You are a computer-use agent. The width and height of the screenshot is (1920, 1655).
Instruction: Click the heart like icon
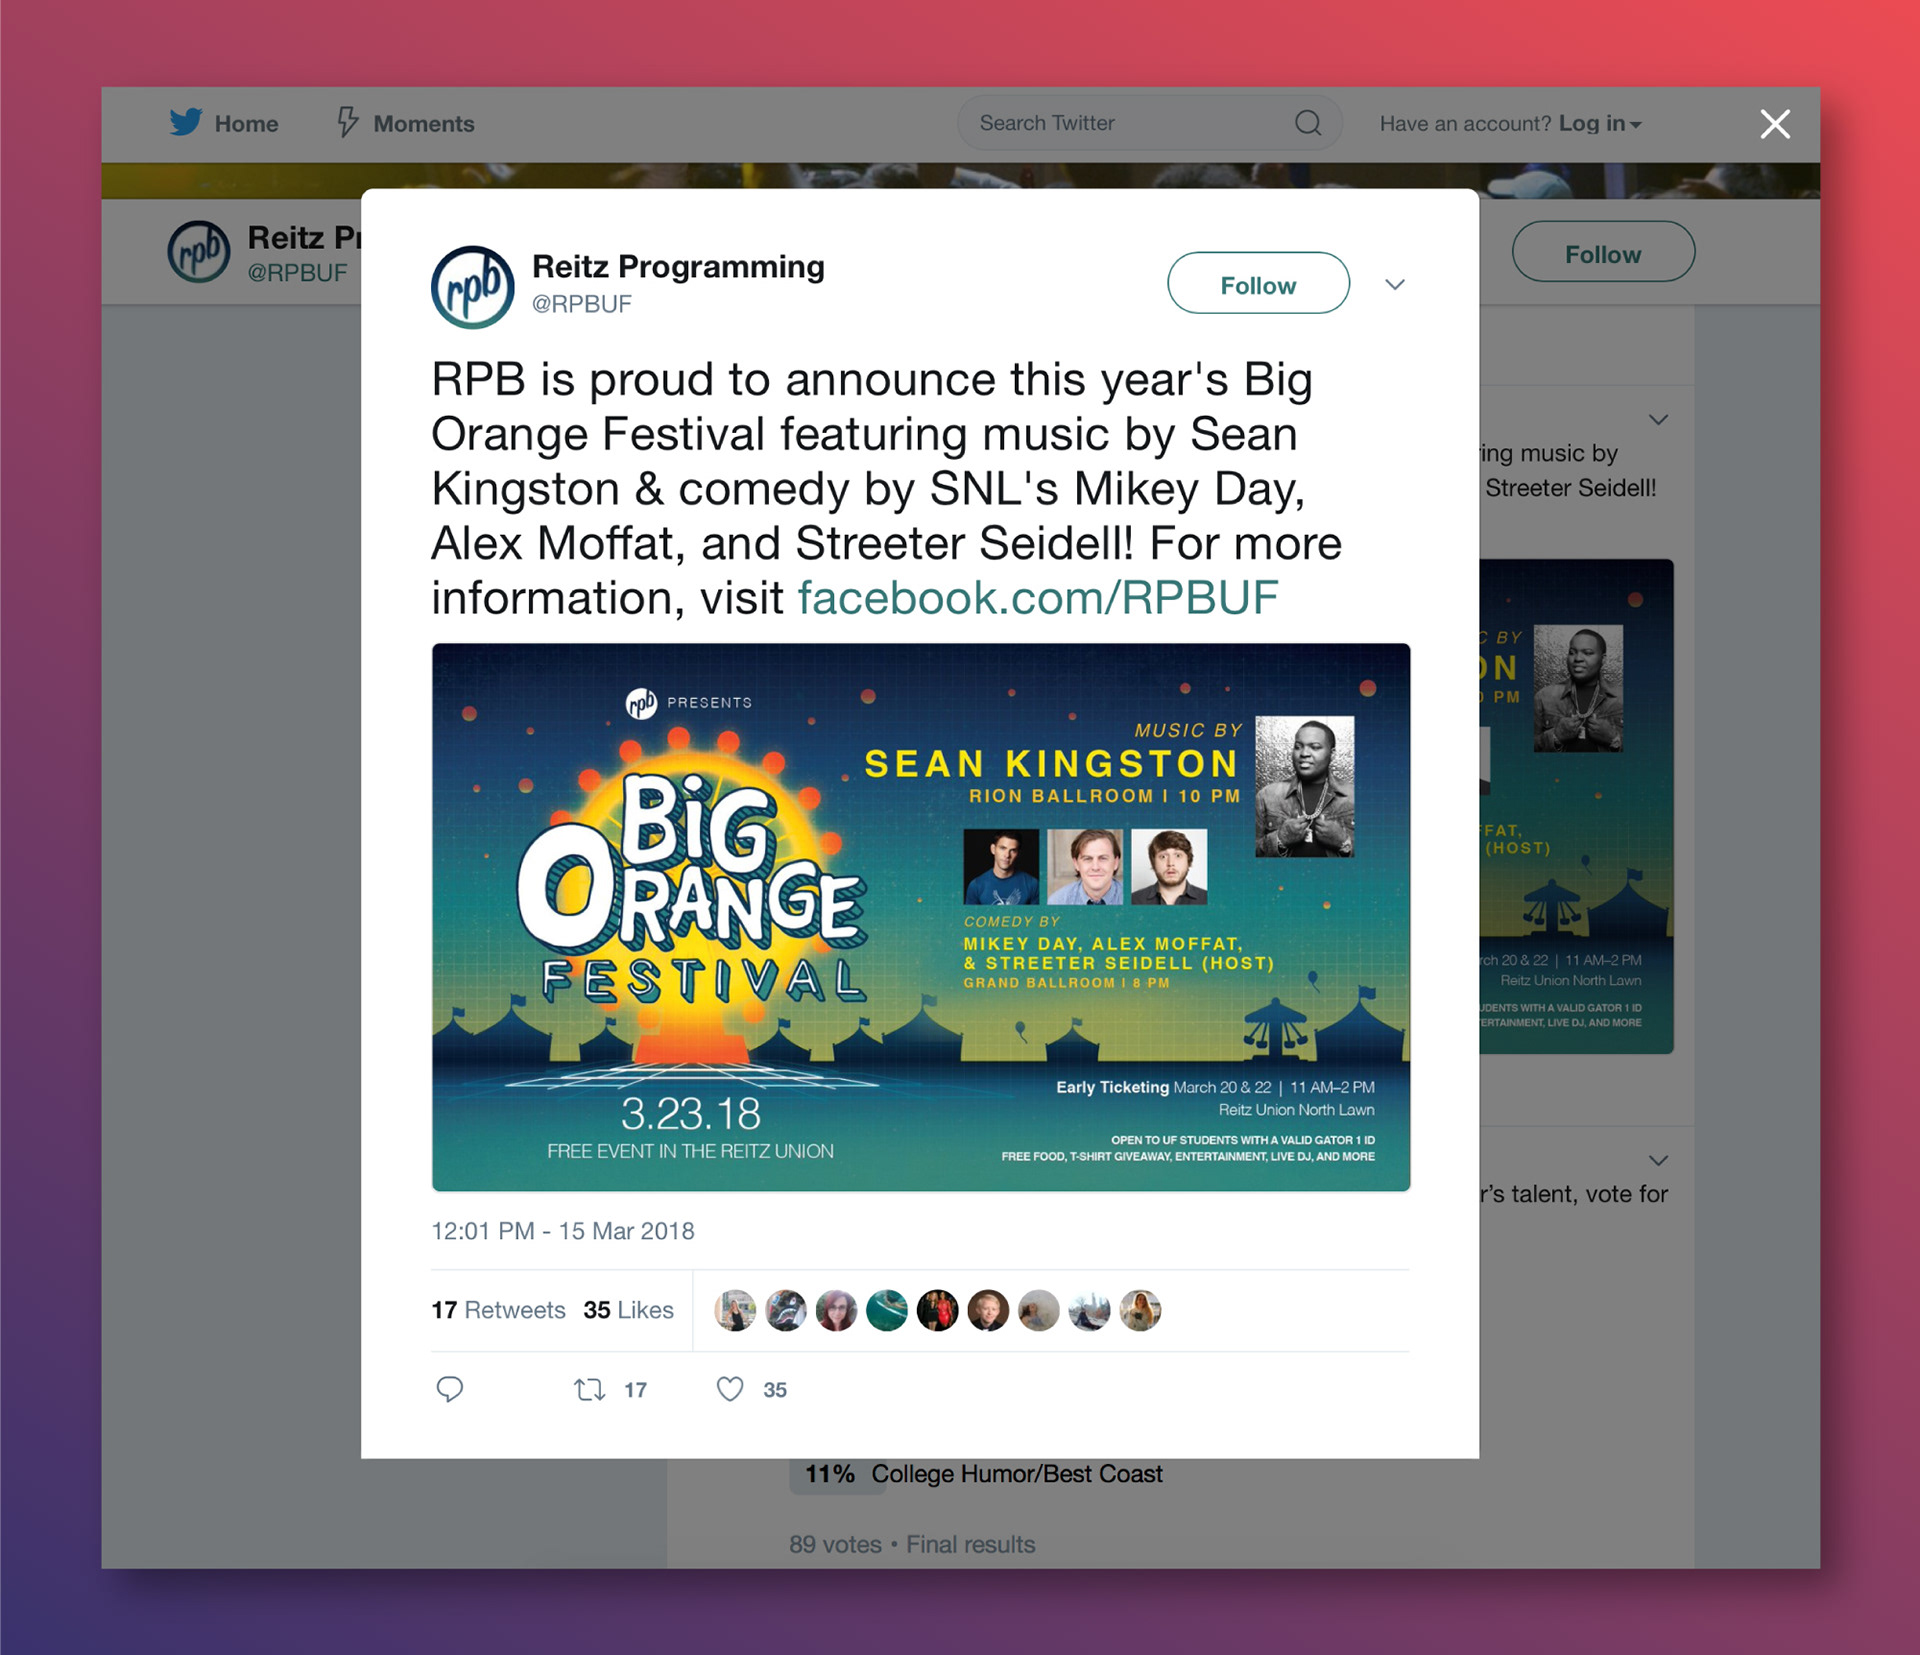pyautogui.click(x=730, y=1389)
